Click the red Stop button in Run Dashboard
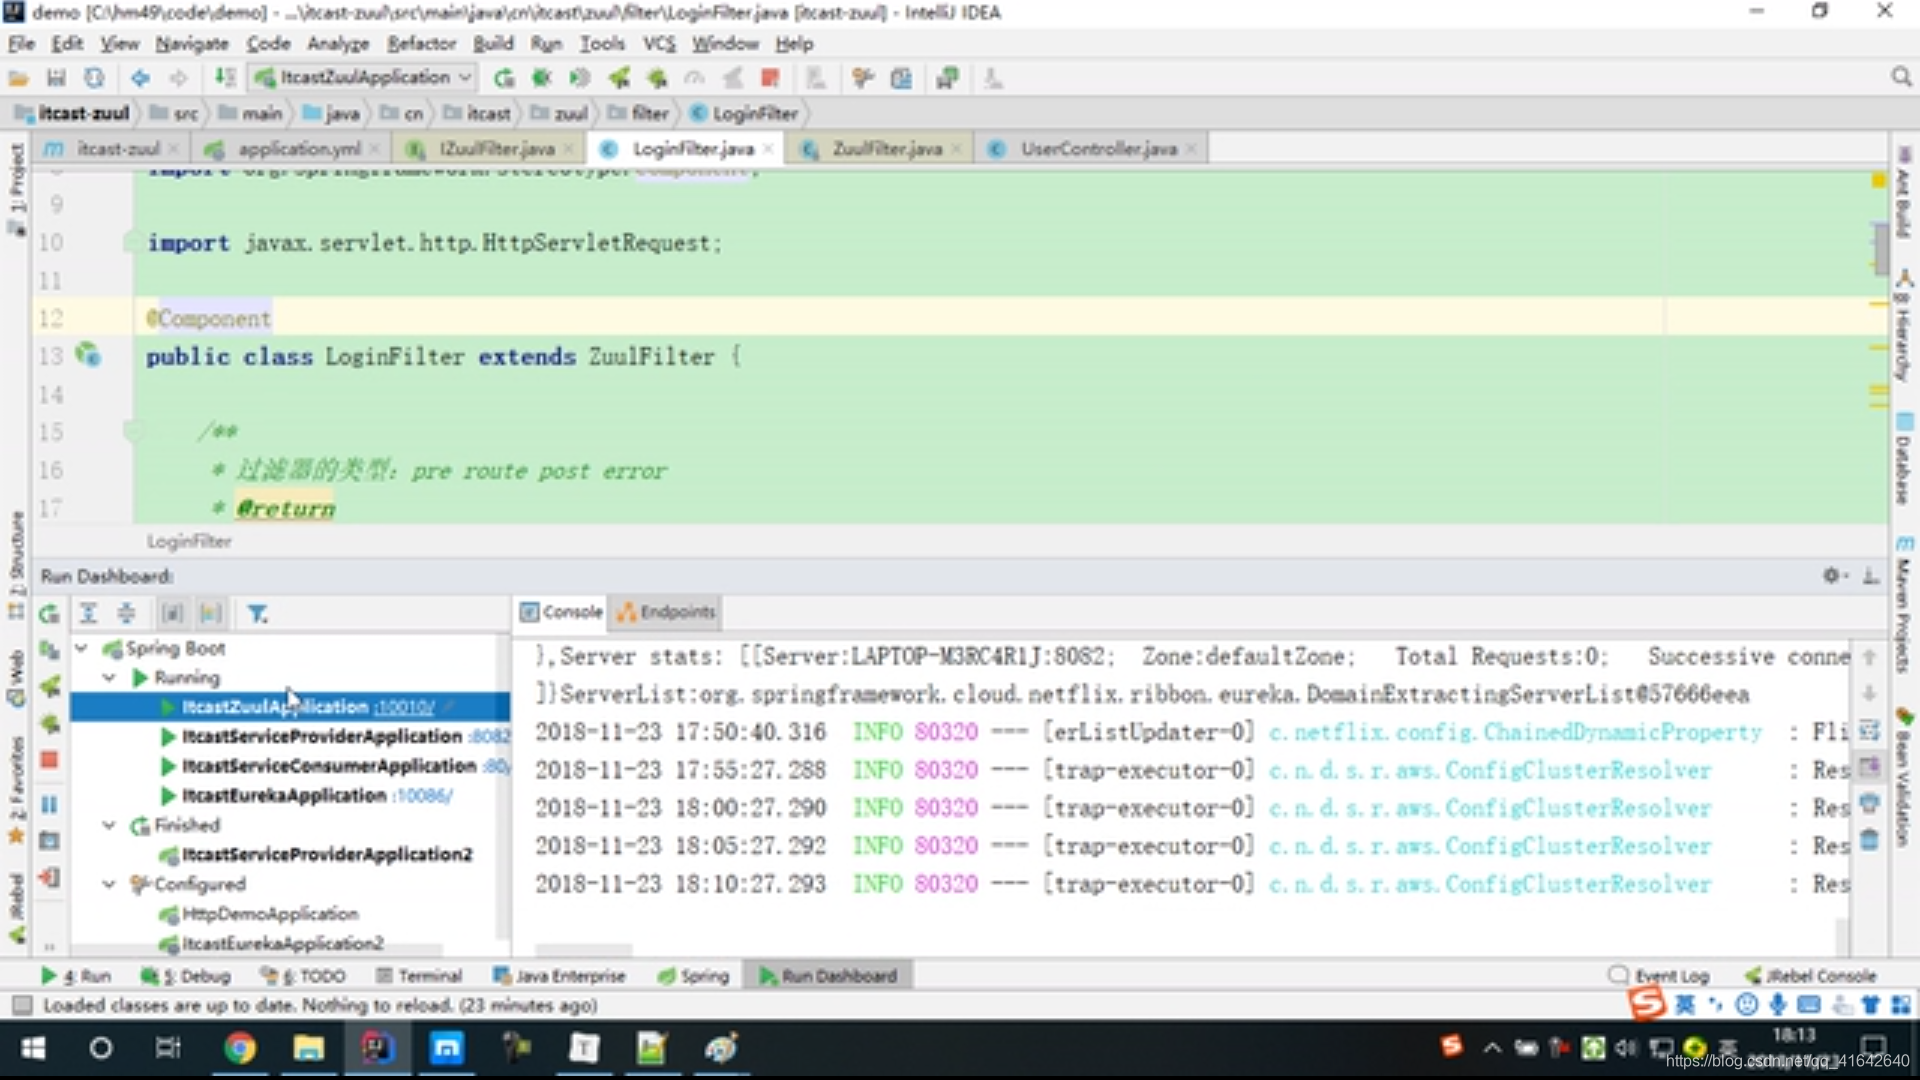This screenshot has height=1080, width=1920. 49,761
